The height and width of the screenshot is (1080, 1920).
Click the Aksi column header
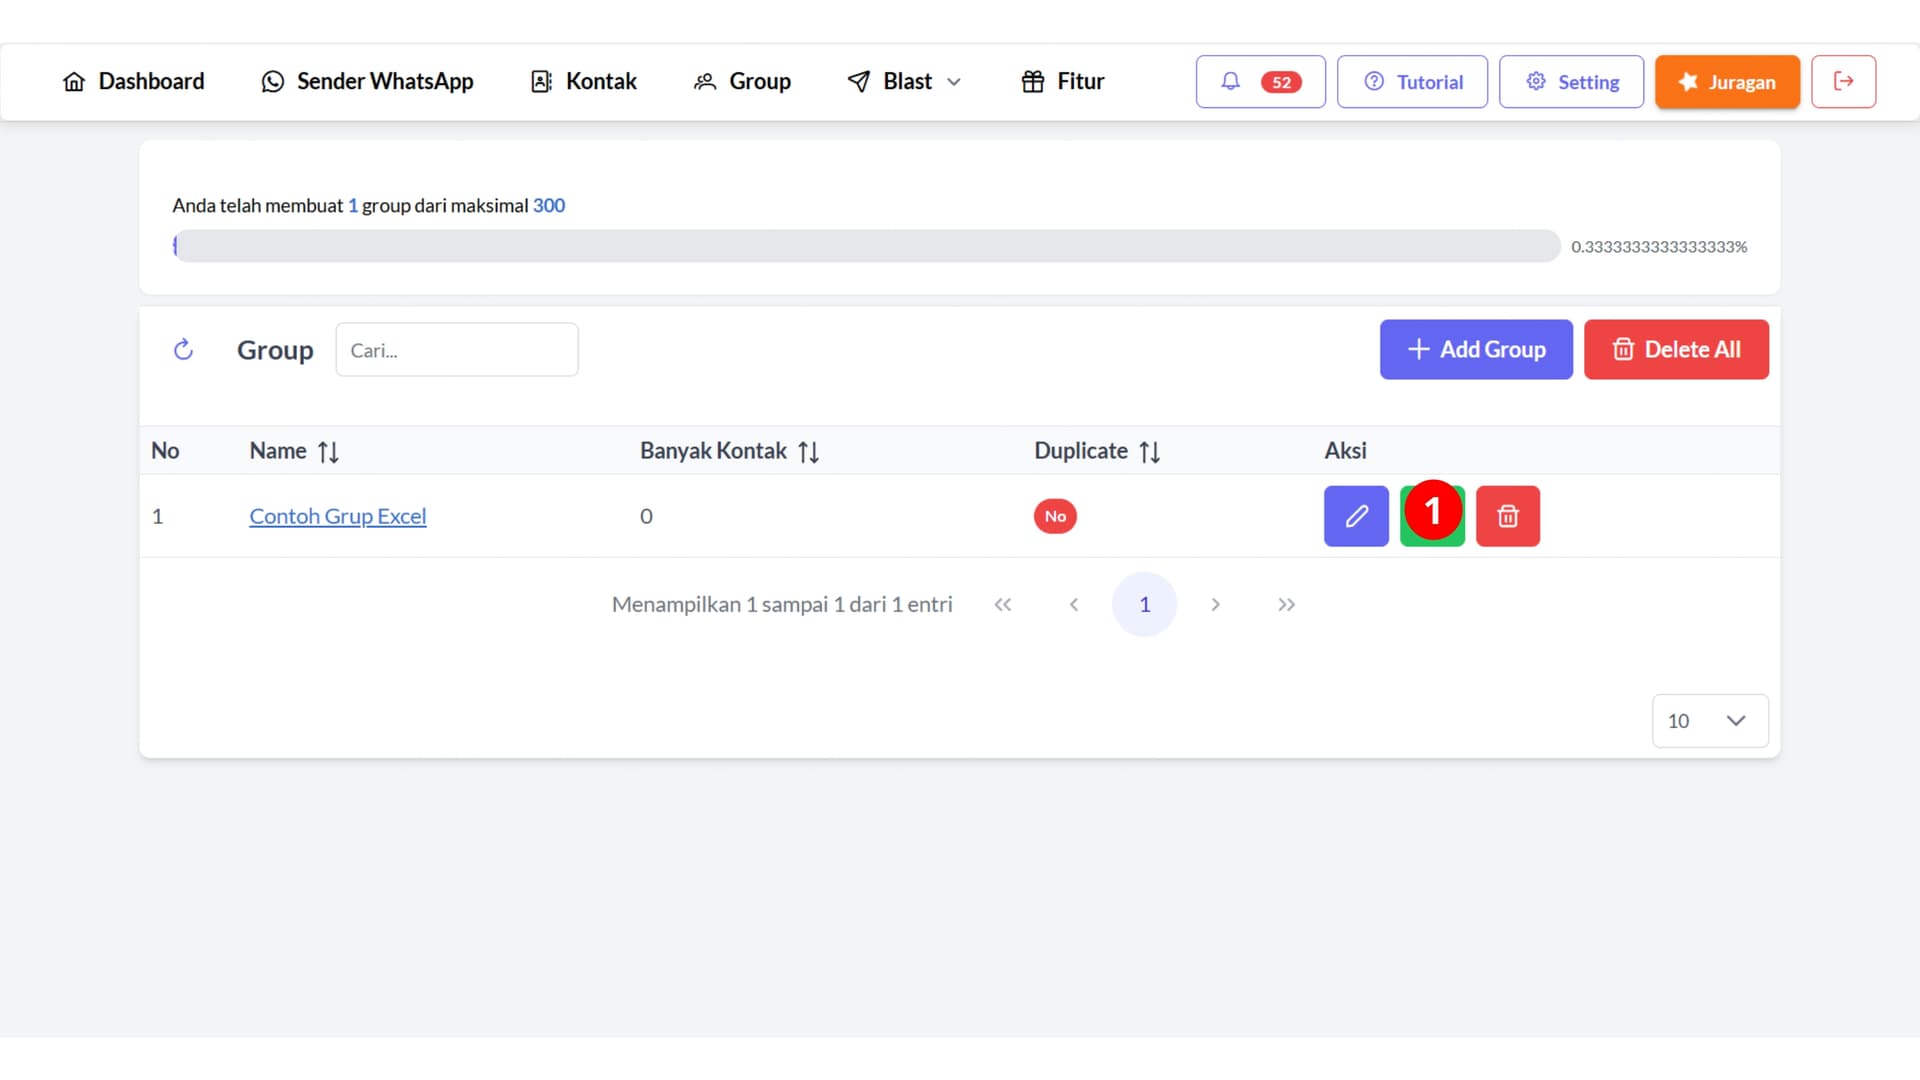pos(1345,451)
